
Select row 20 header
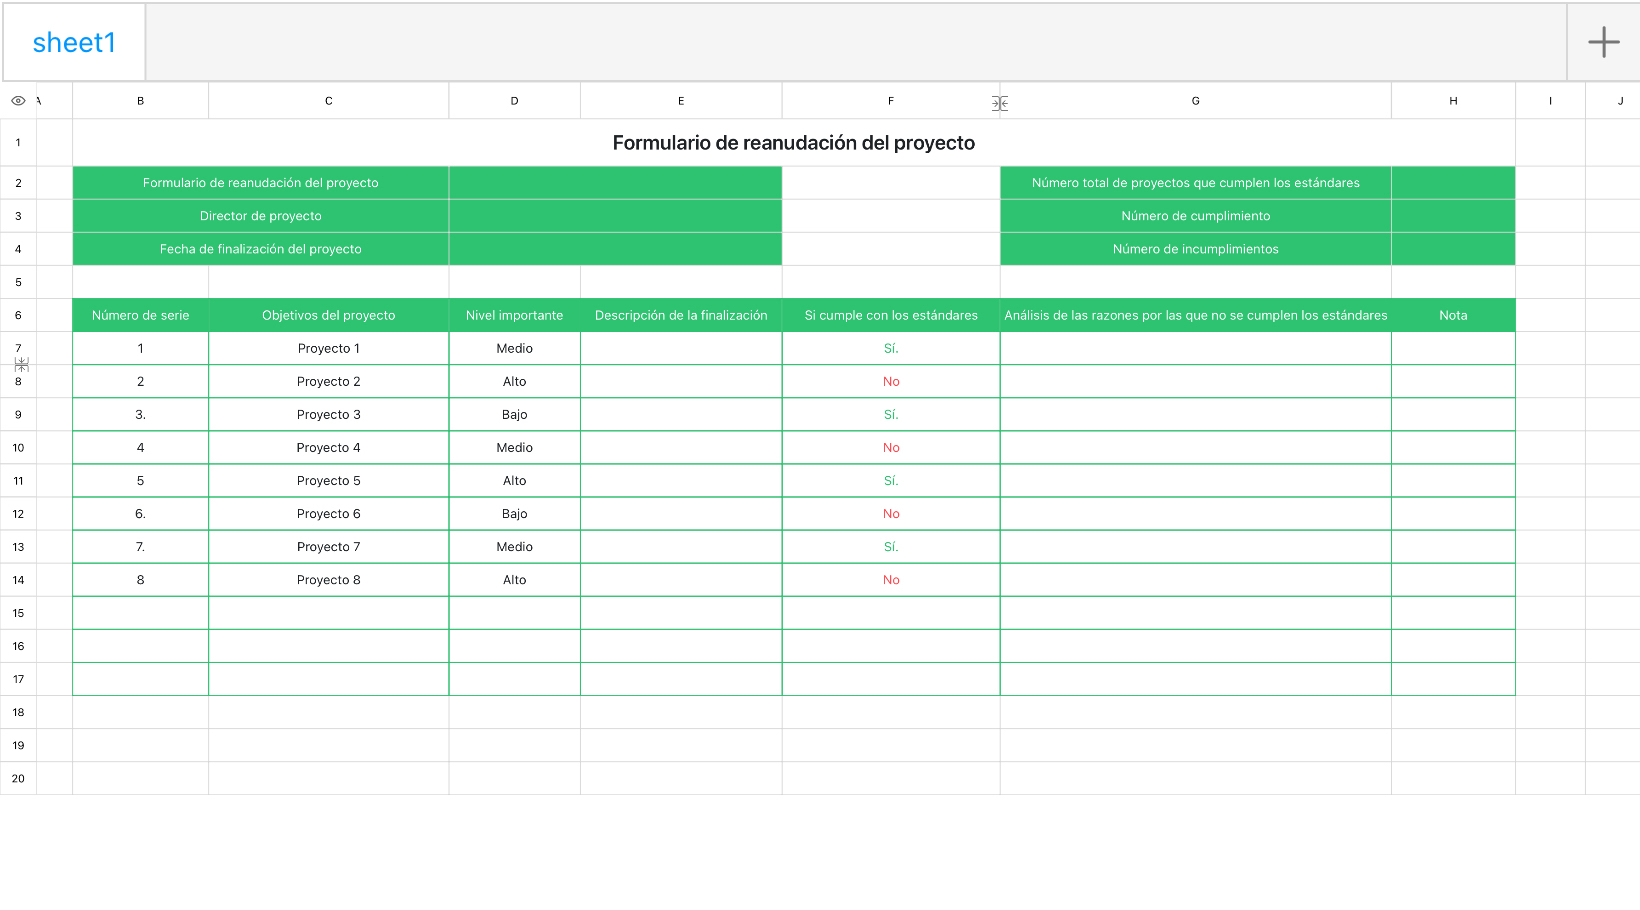click(18, 778)
